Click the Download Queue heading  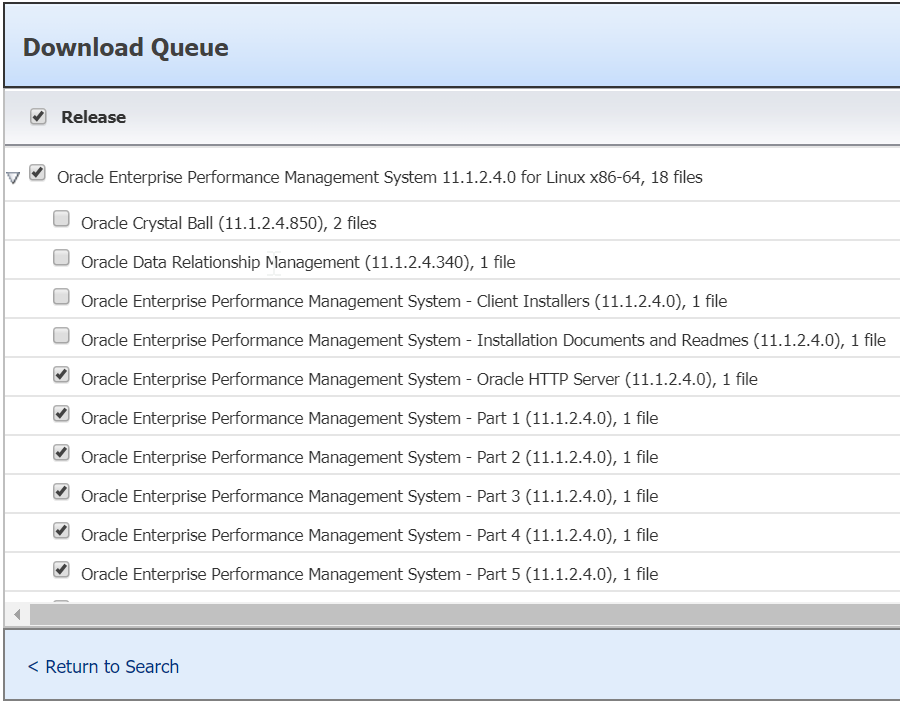tap(126, 48)
